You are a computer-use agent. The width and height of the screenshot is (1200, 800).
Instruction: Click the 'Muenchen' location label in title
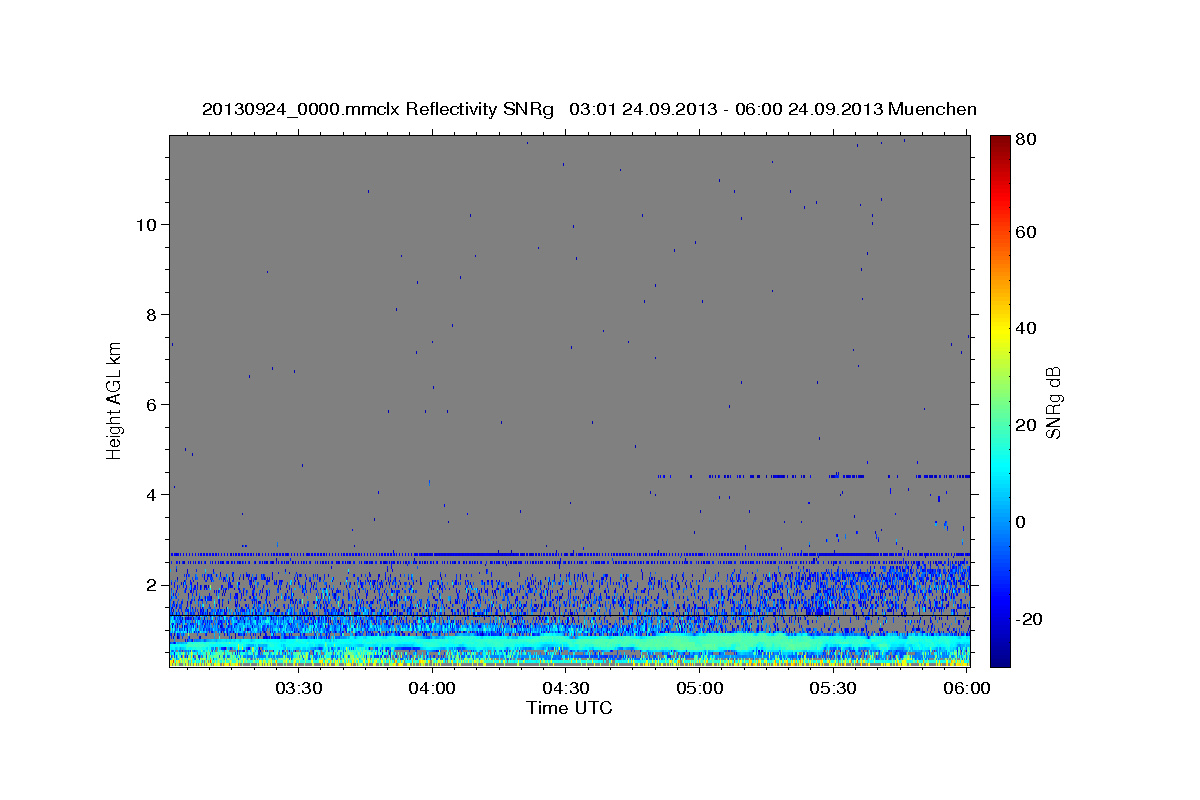tap(931, 109)
